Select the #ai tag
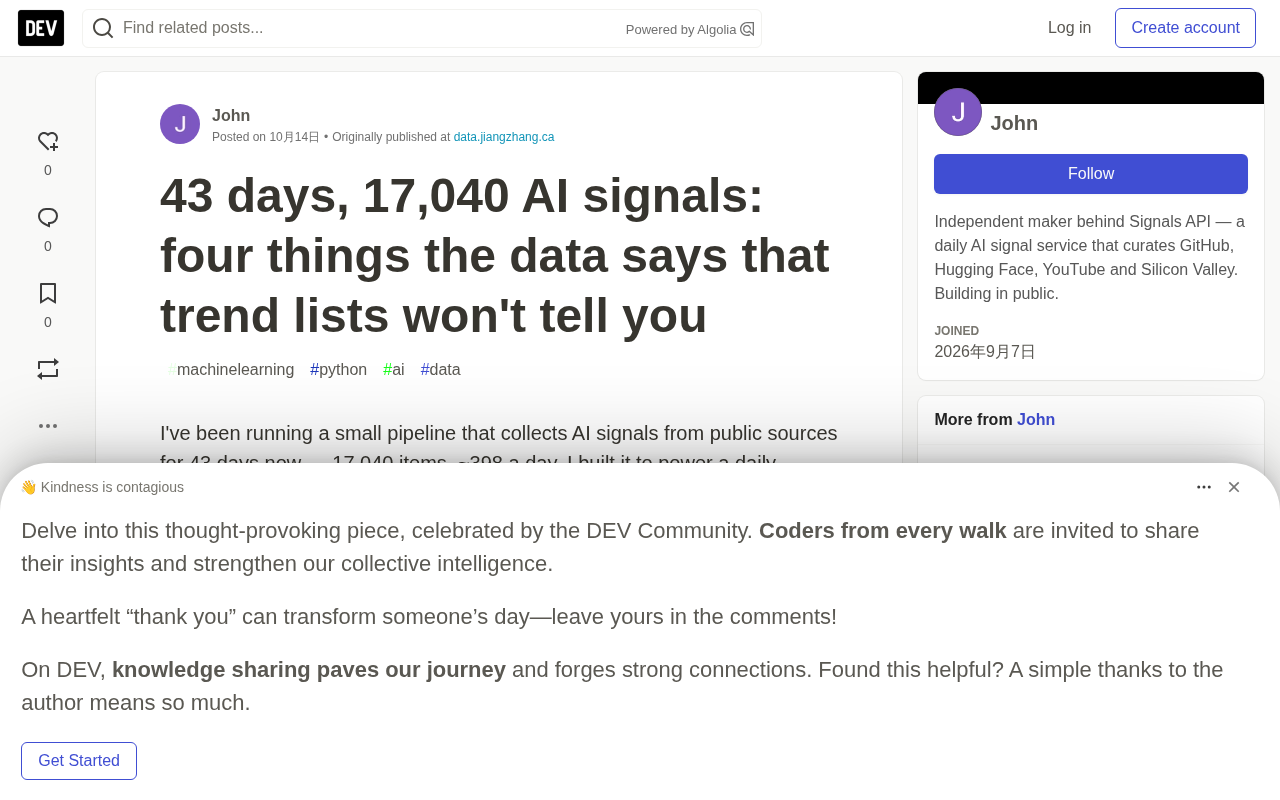The height and width of the screenshot is (800, 1280). coord(394,370)
